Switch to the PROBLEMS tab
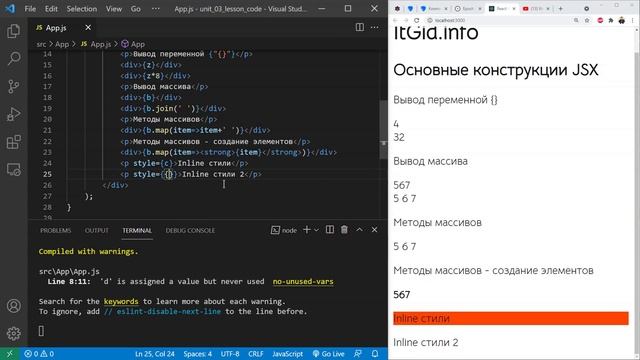Image resolution: width=640 pixels, height=360 pixels. coord(56,230)
